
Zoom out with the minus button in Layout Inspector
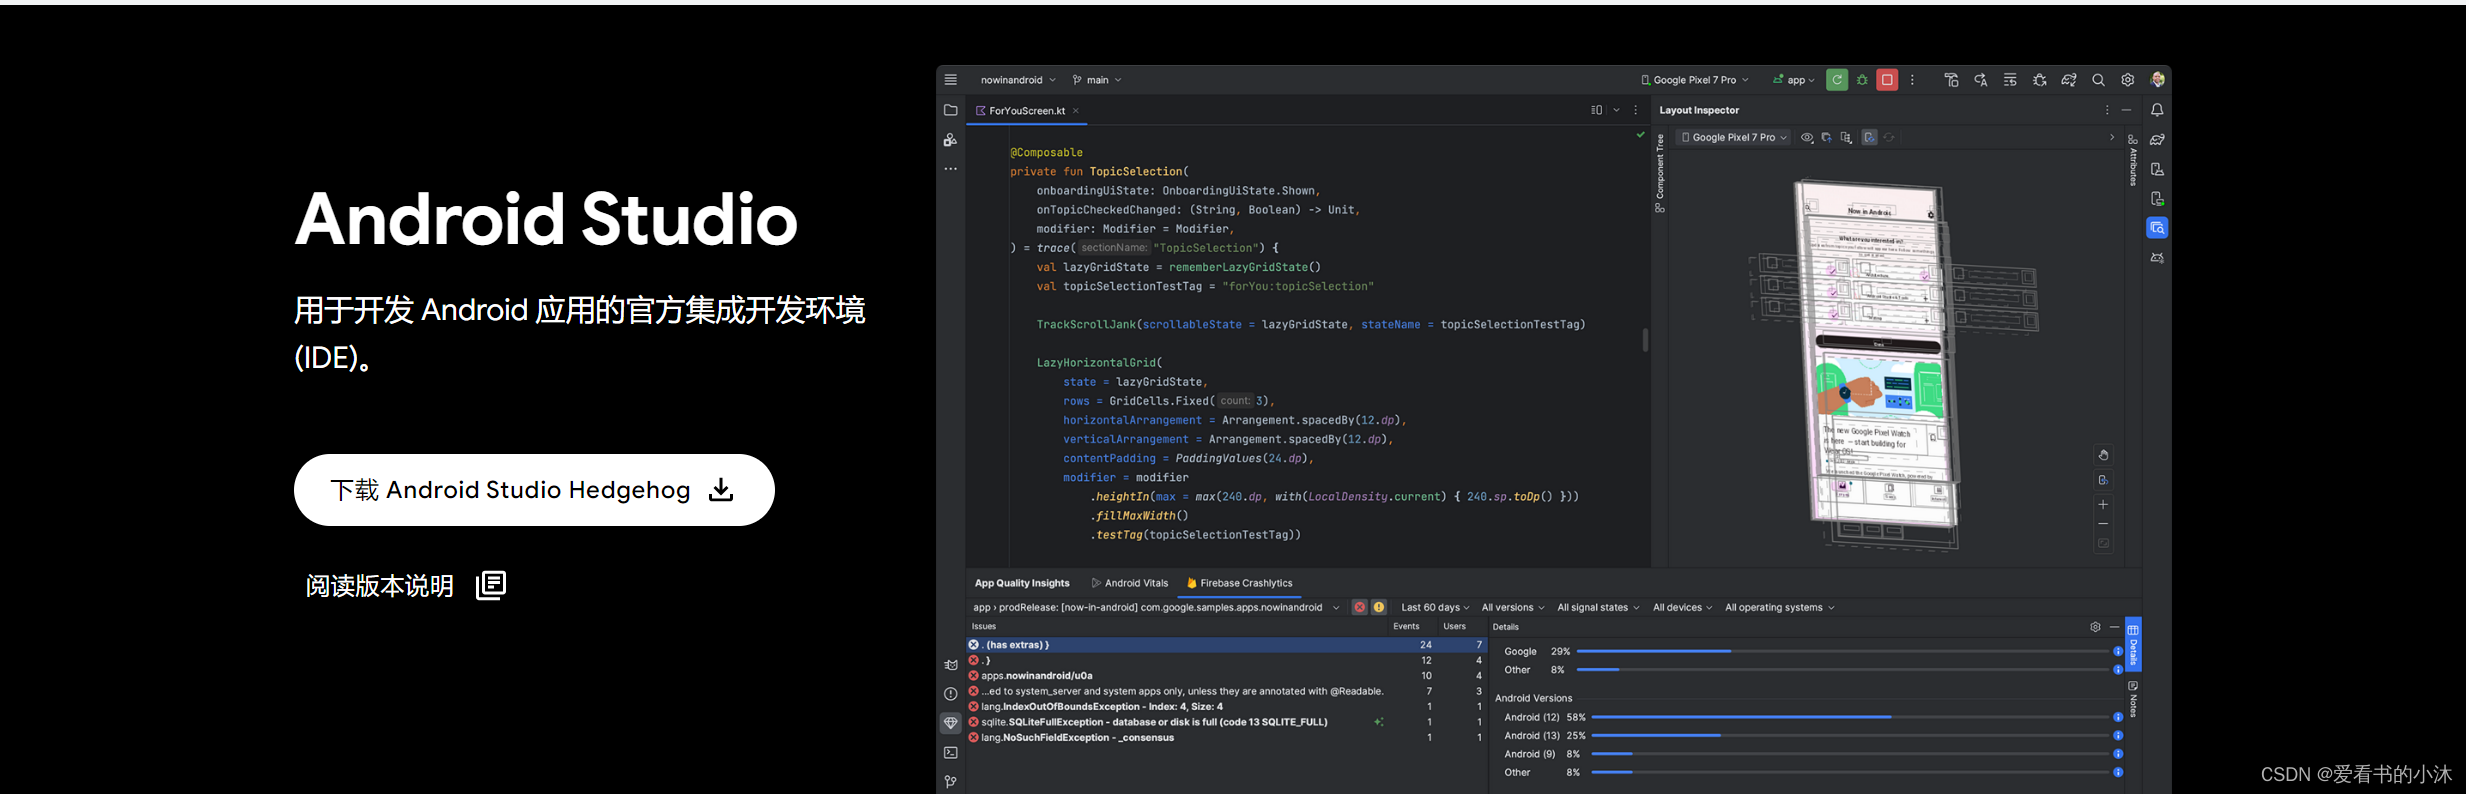point(2103,524)
